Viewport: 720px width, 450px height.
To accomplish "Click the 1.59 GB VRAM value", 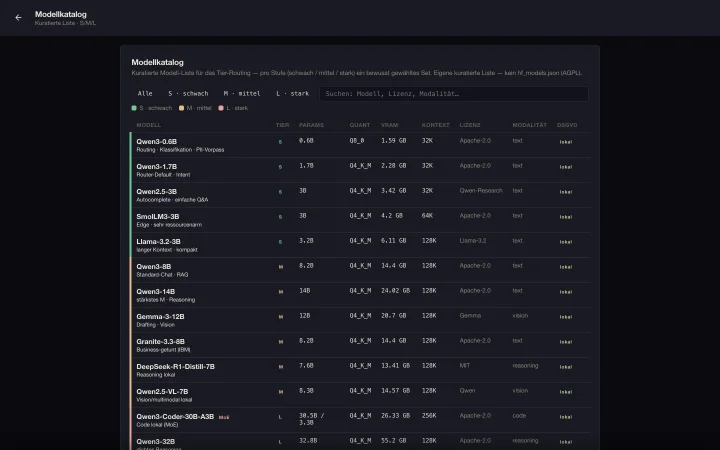I will pyautogui.click(x=394, y=141).
